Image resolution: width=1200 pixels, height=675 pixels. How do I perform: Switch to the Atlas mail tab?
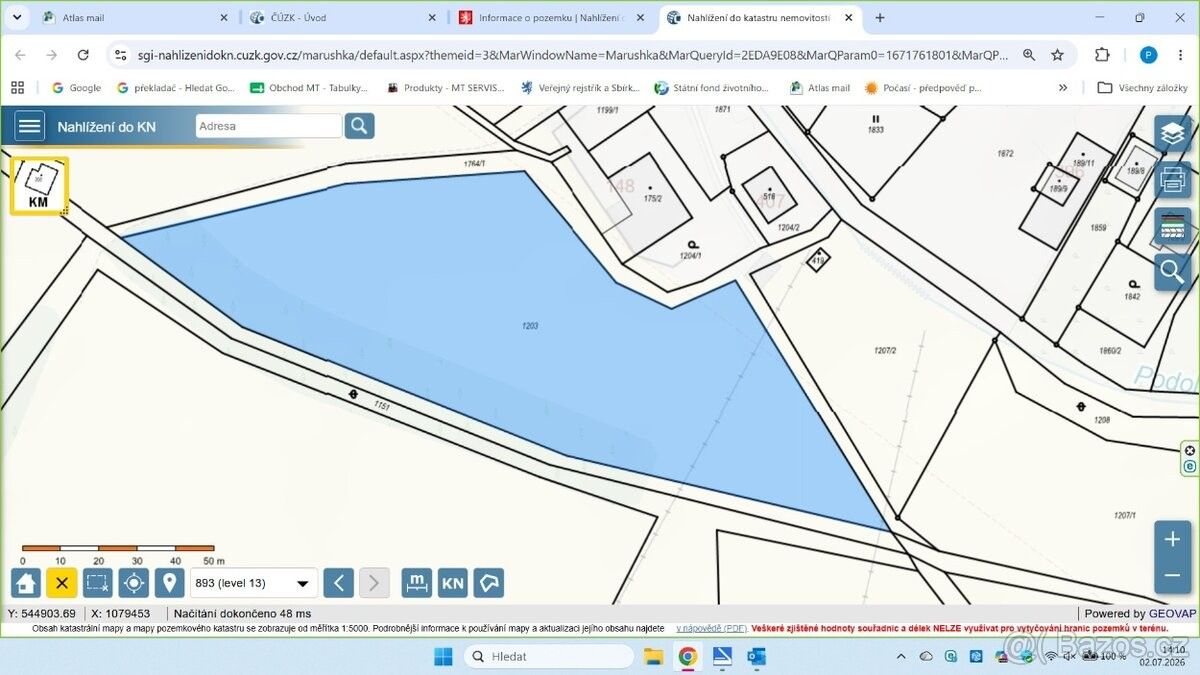[x=135, y=17]
